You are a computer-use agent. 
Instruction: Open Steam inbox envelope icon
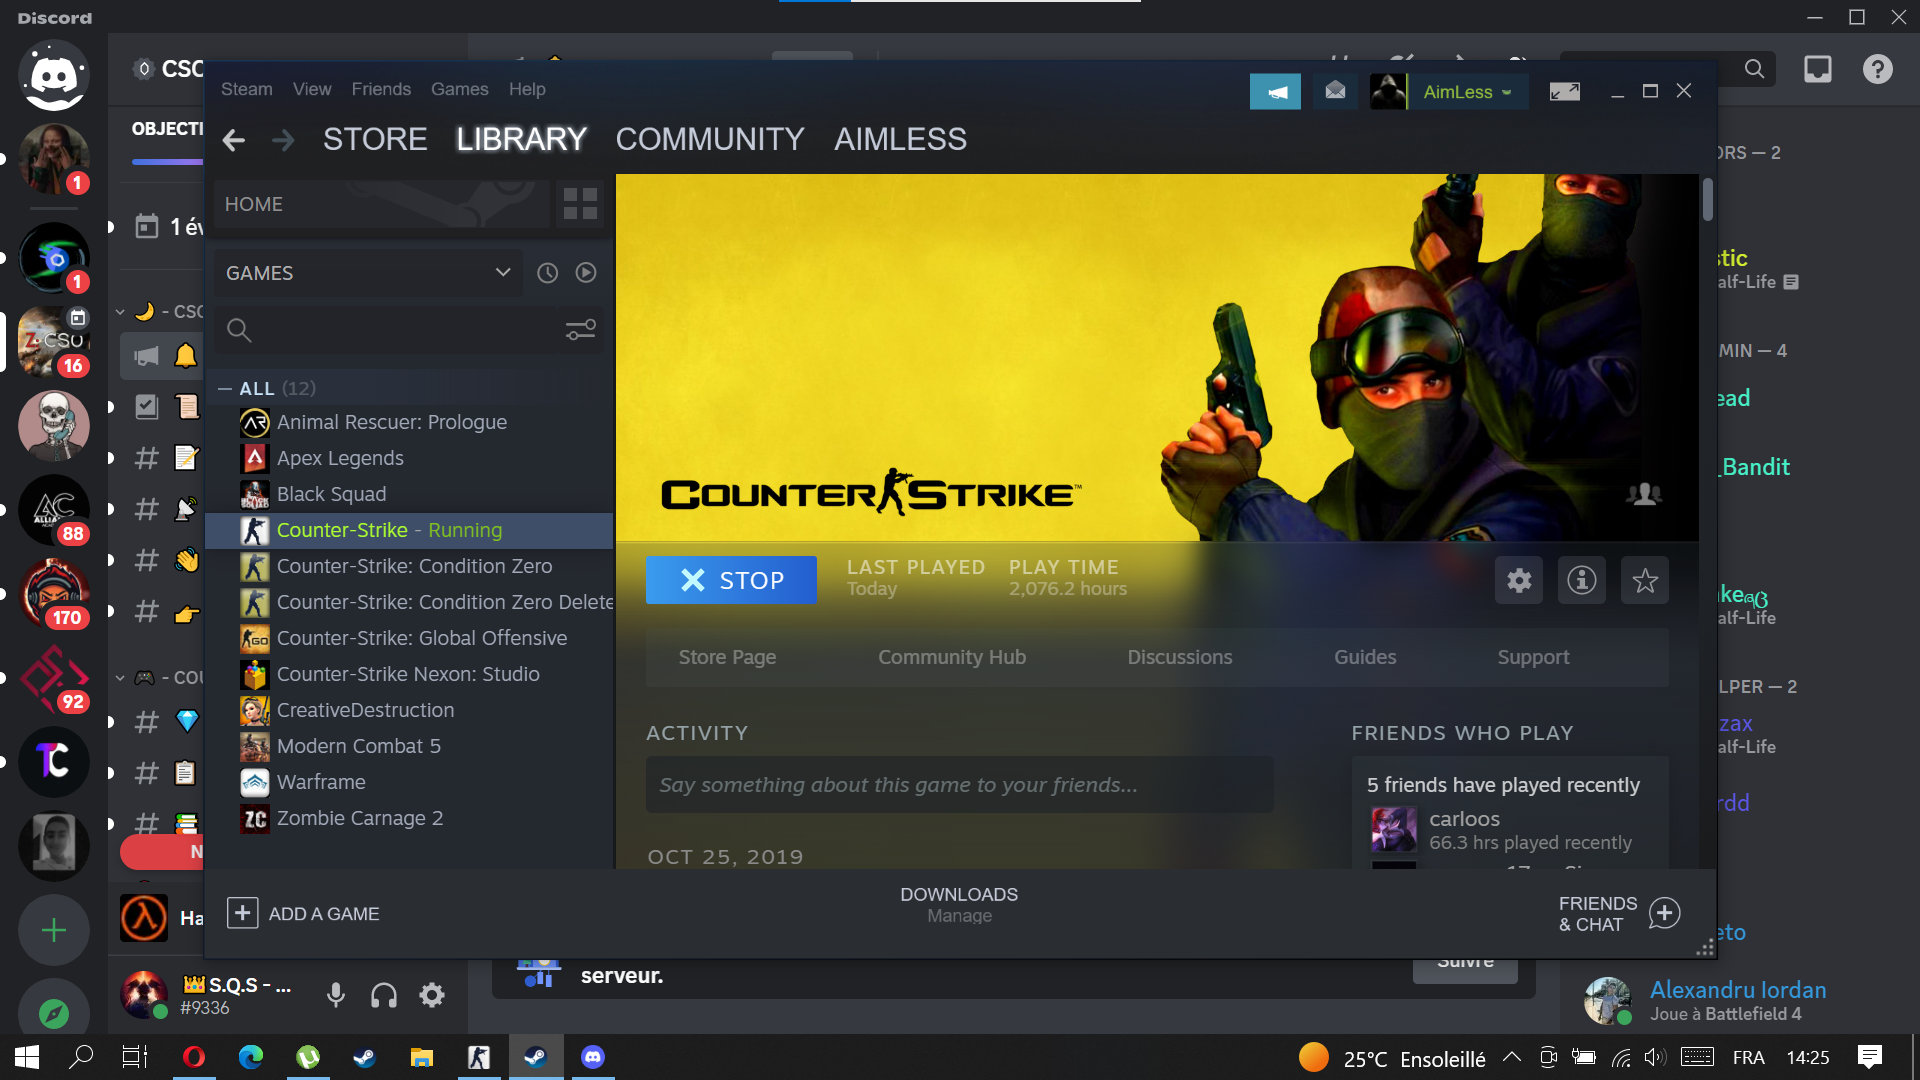pos(1335,92)
